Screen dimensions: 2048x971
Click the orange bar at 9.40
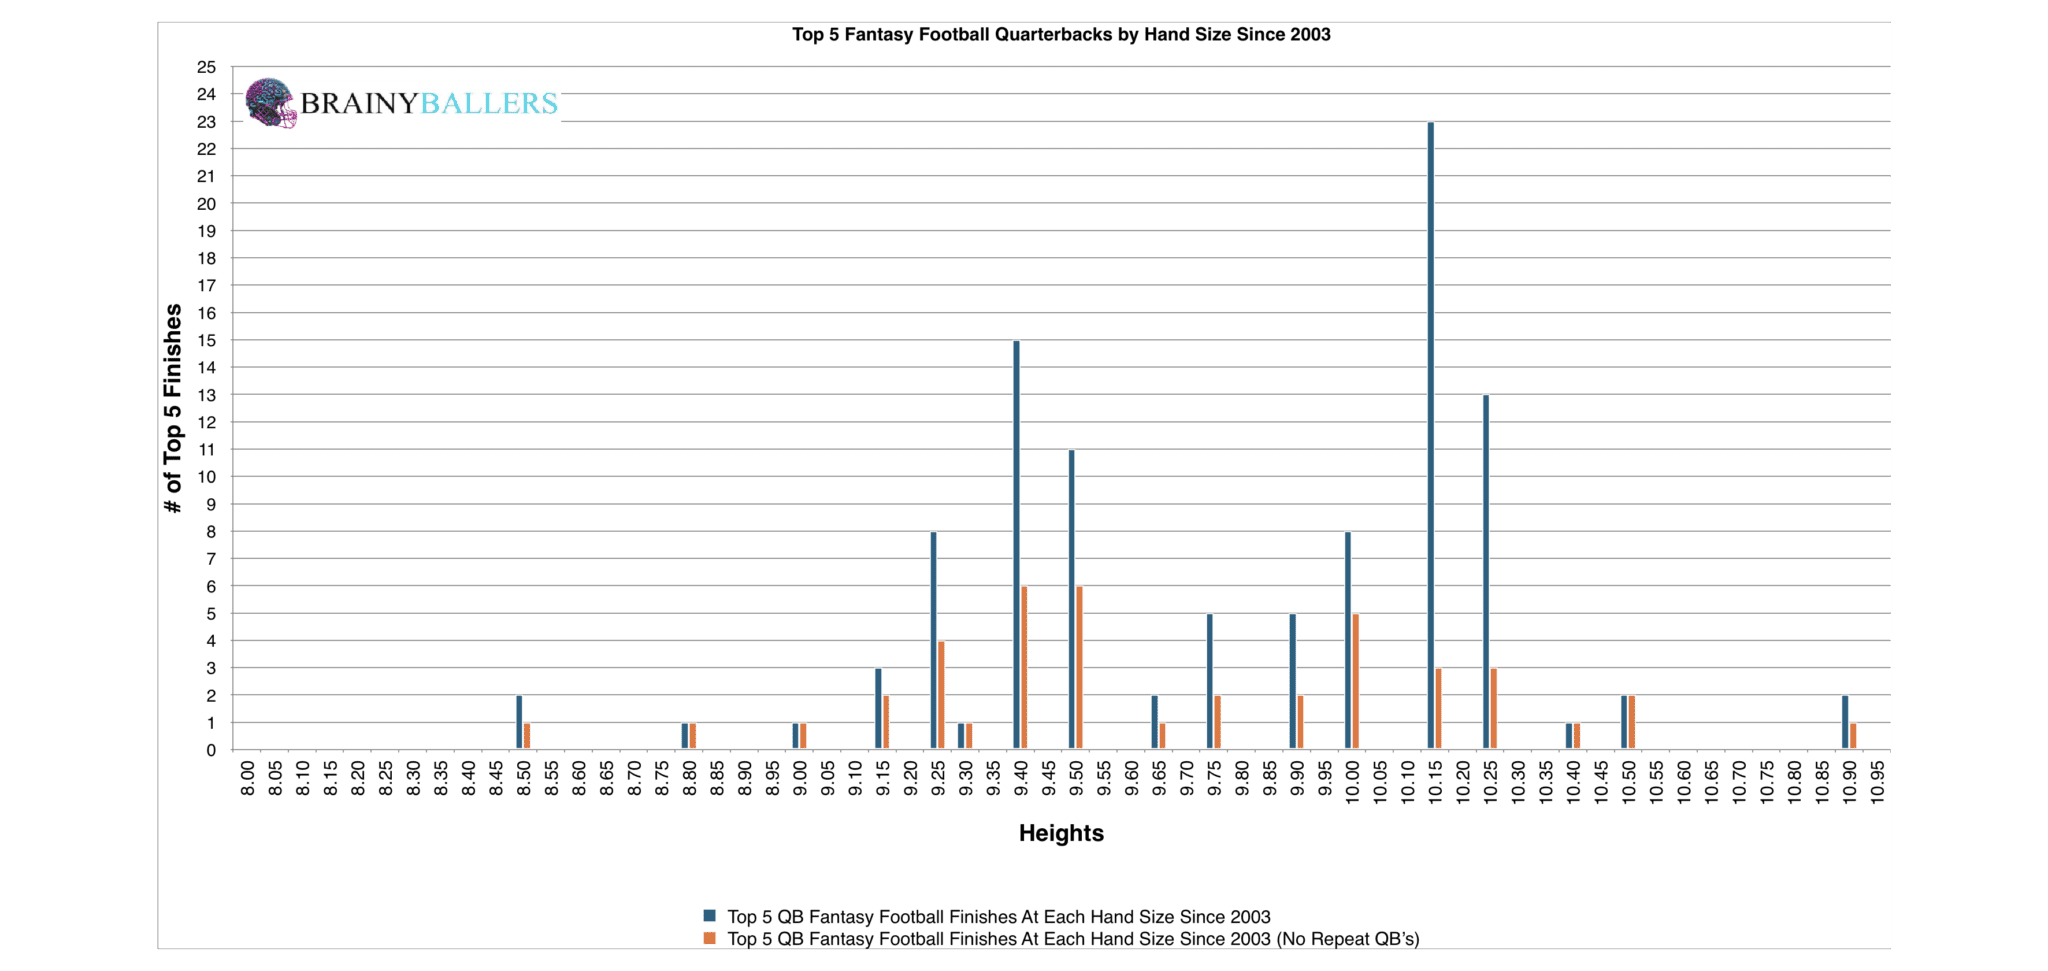tap(1024, 667)
